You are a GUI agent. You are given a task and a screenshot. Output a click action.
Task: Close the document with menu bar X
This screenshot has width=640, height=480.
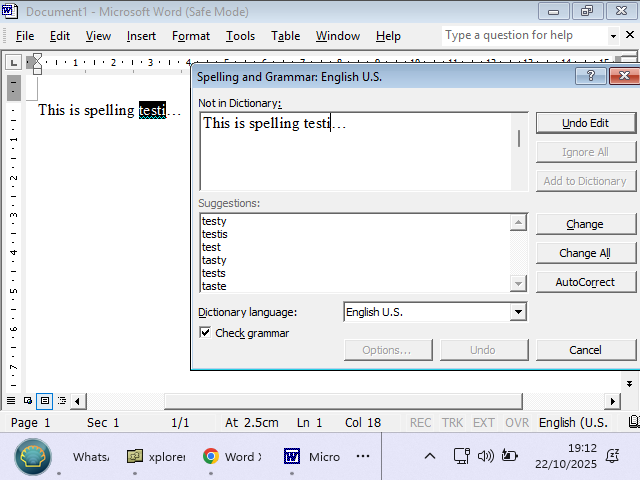[x=630, y=36]
